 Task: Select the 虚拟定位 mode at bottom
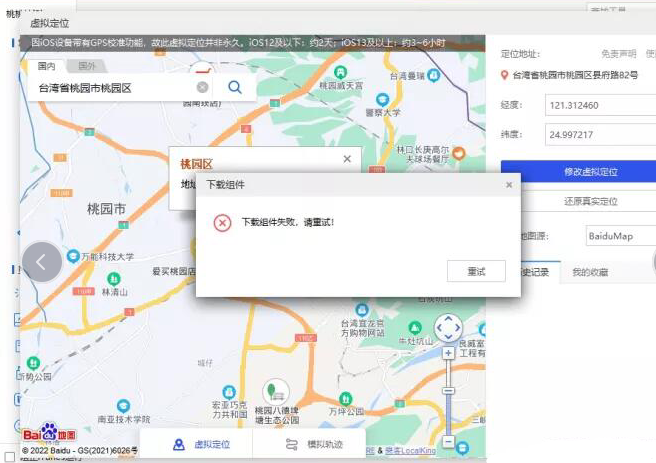coord(196,444)
